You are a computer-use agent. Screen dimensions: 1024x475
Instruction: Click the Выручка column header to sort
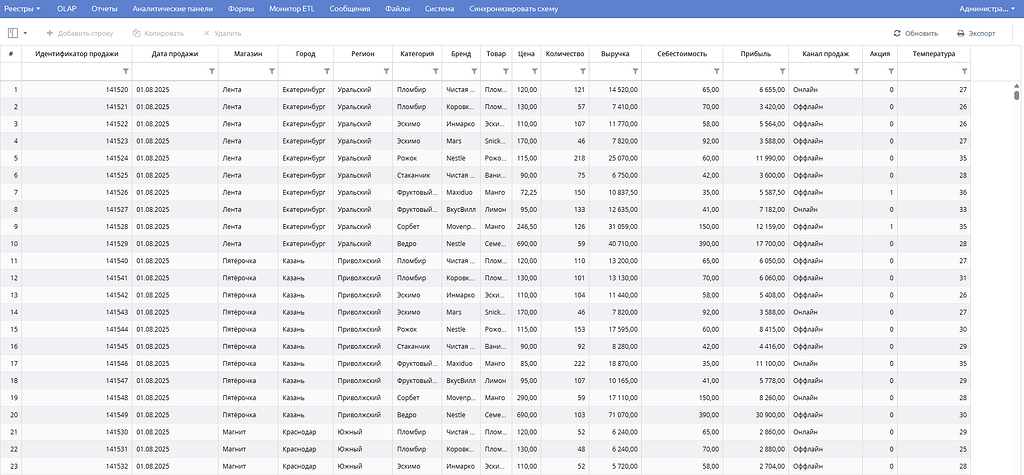coord(615,54)
